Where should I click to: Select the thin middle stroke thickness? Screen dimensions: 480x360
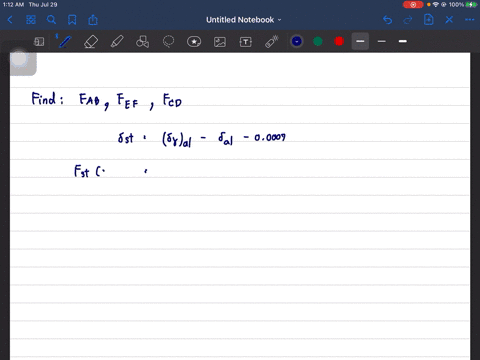coord(382,41)
